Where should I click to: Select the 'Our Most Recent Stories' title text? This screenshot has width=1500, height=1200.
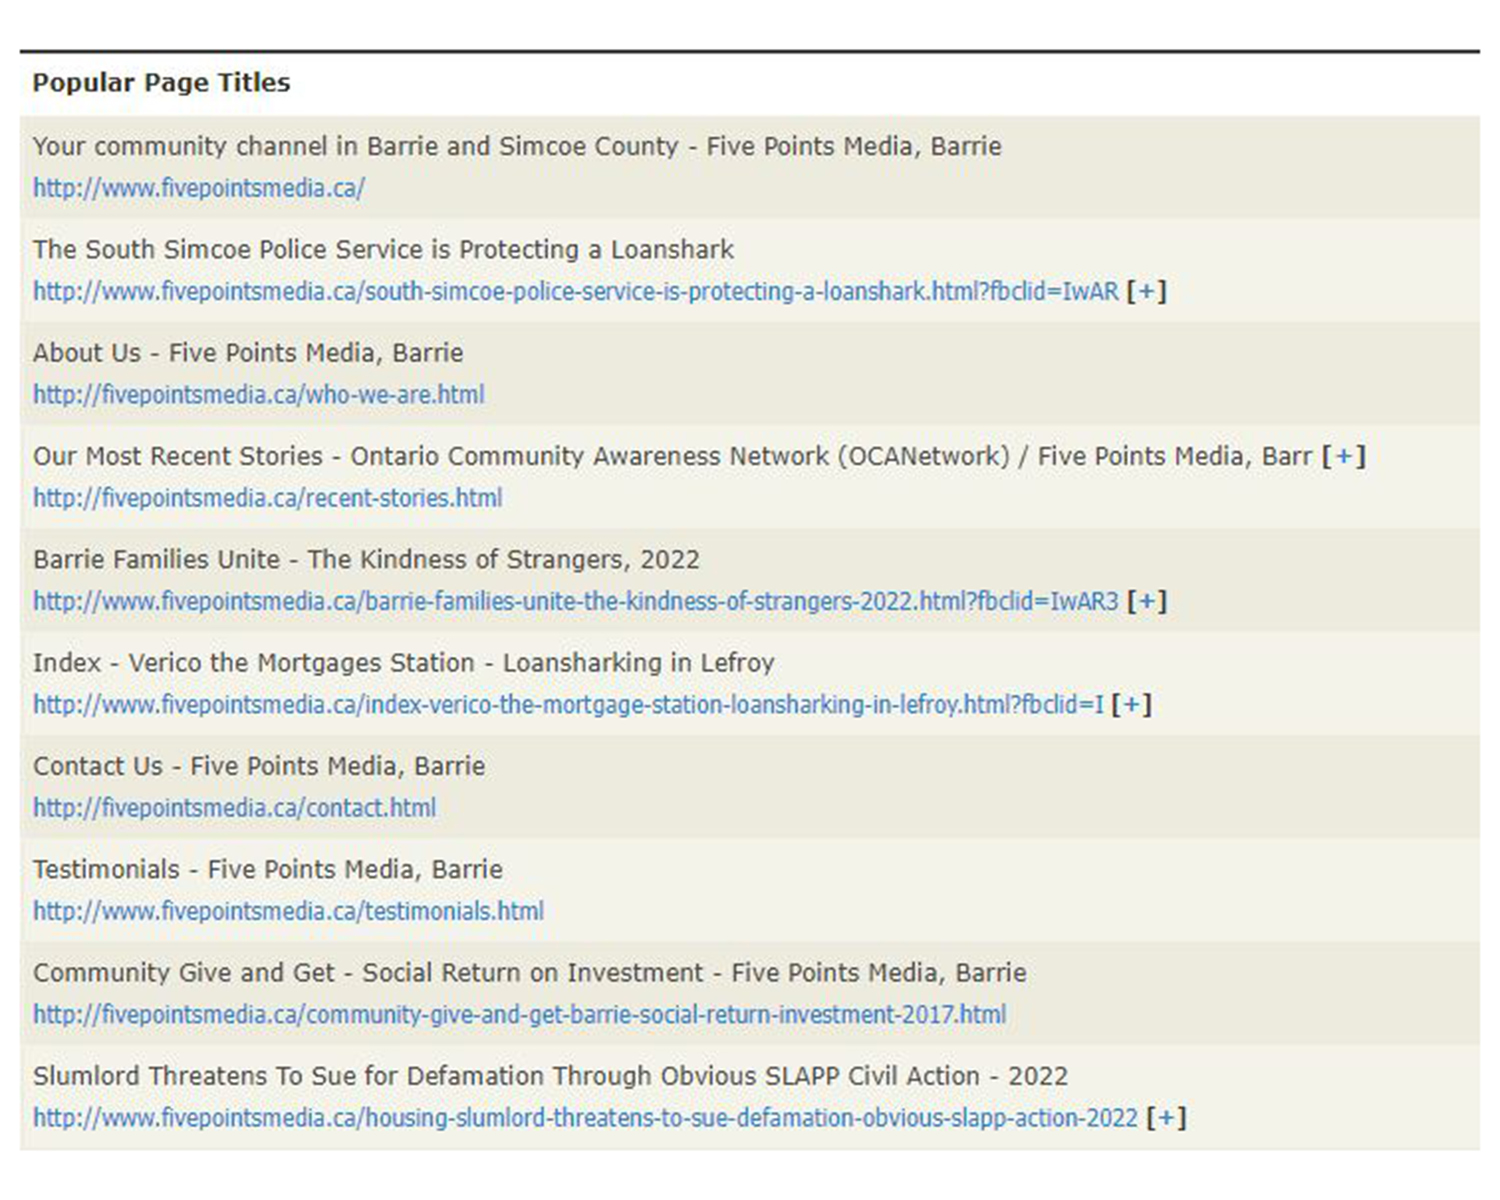click(x=673, y=456)
